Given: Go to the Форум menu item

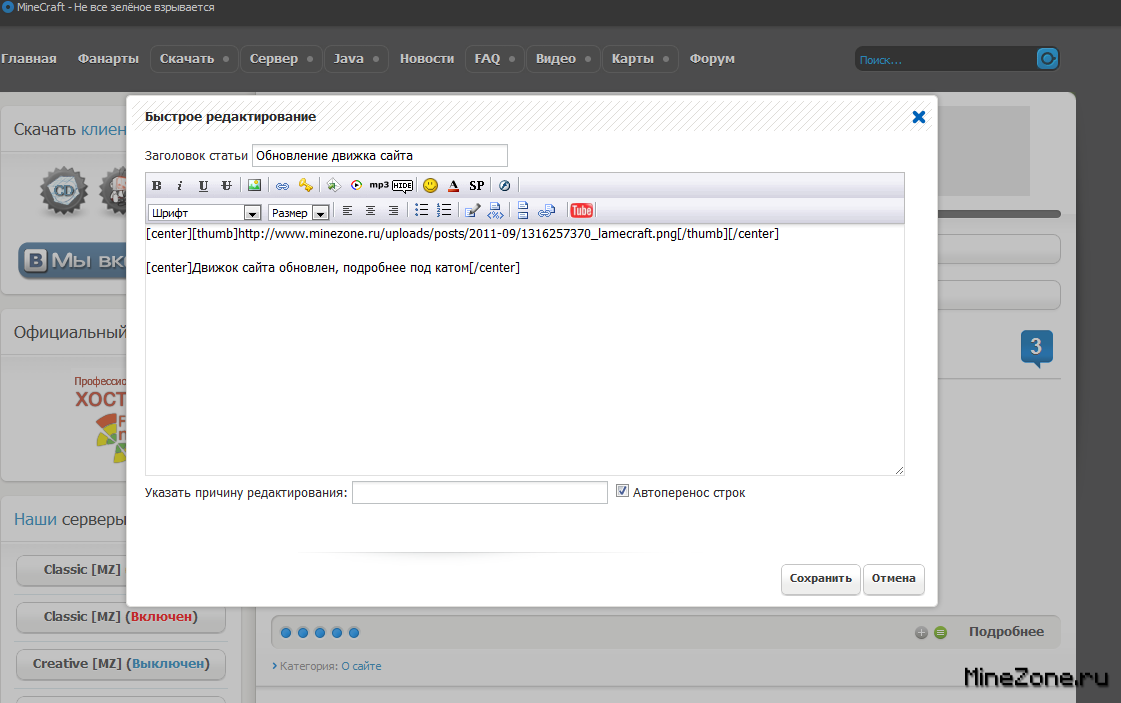Looking at the screenshot, I should click(712, 59).
